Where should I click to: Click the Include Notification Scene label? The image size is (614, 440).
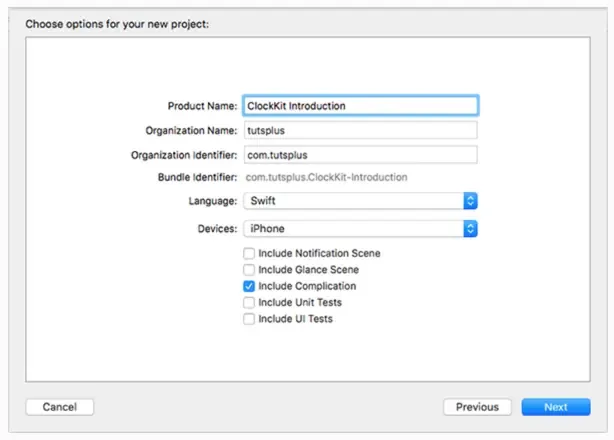pos(319,253)
